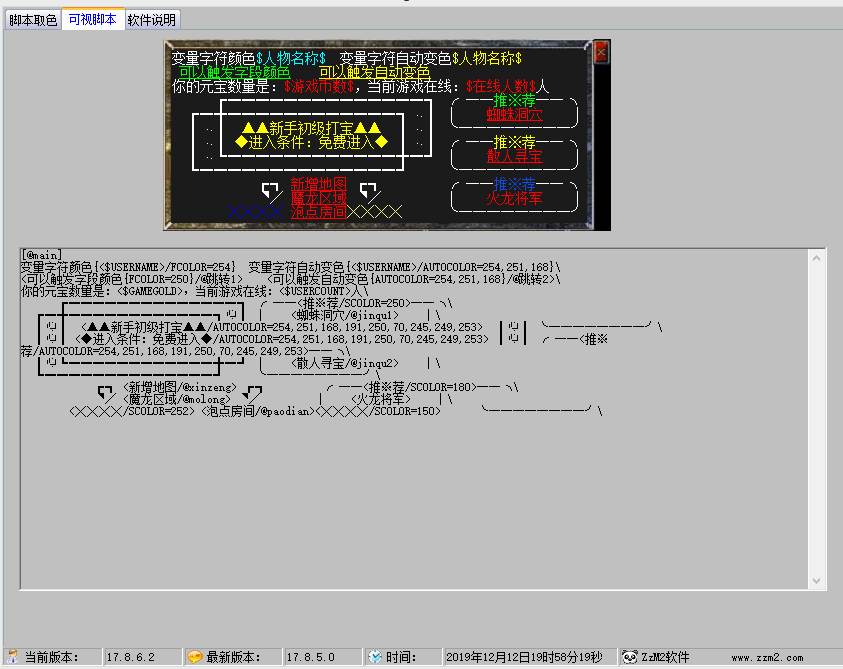Open the 软件说明 tab
Viewport: 843px width, 669px height.
click(152, 20)
